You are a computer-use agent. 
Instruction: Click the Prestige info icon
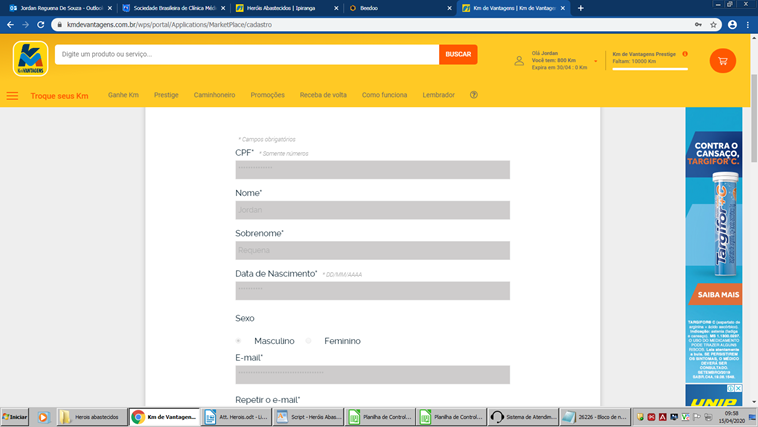pos(685,54)
